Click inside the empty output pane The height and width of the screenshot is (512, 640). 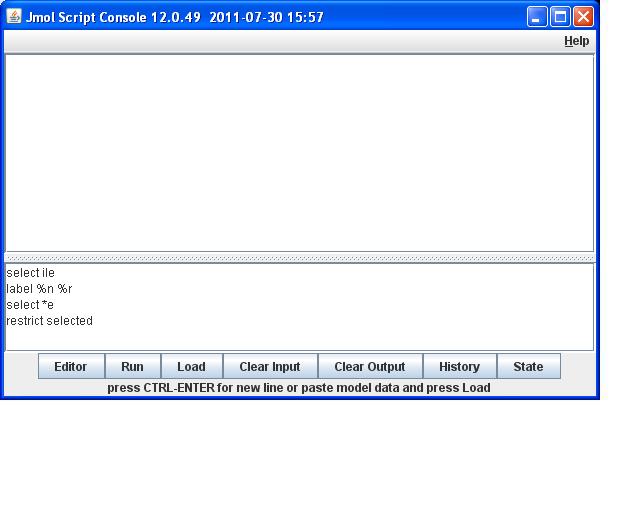click(x=300, y=152)
